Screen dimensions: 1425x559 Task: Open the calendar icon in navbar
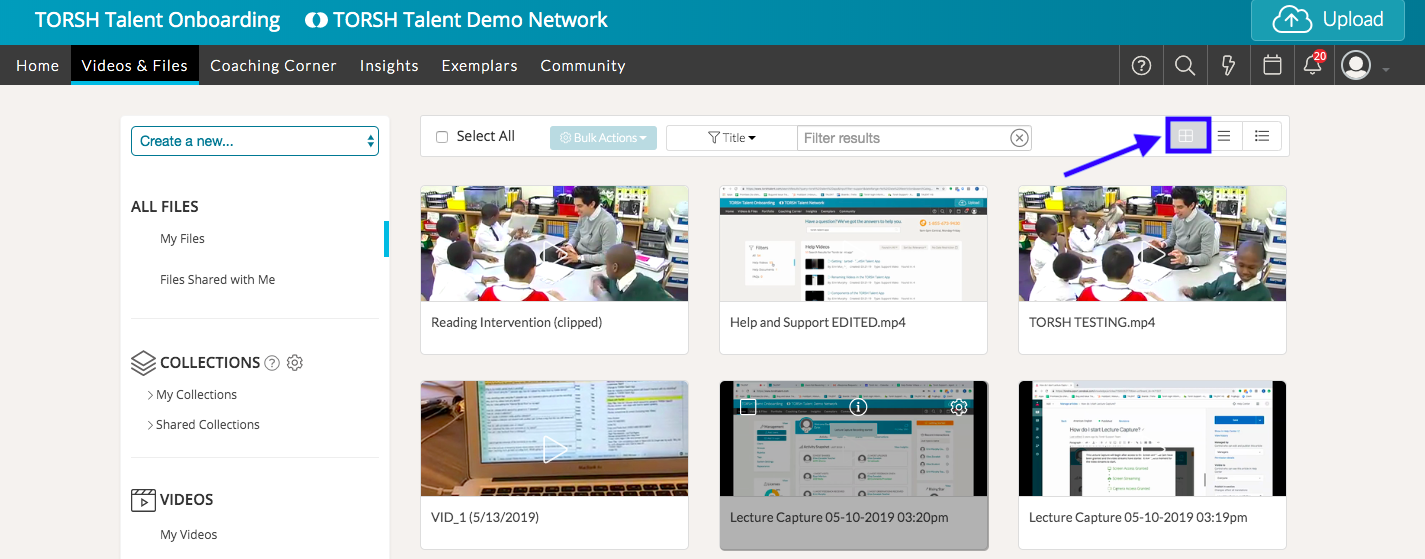1272,66
